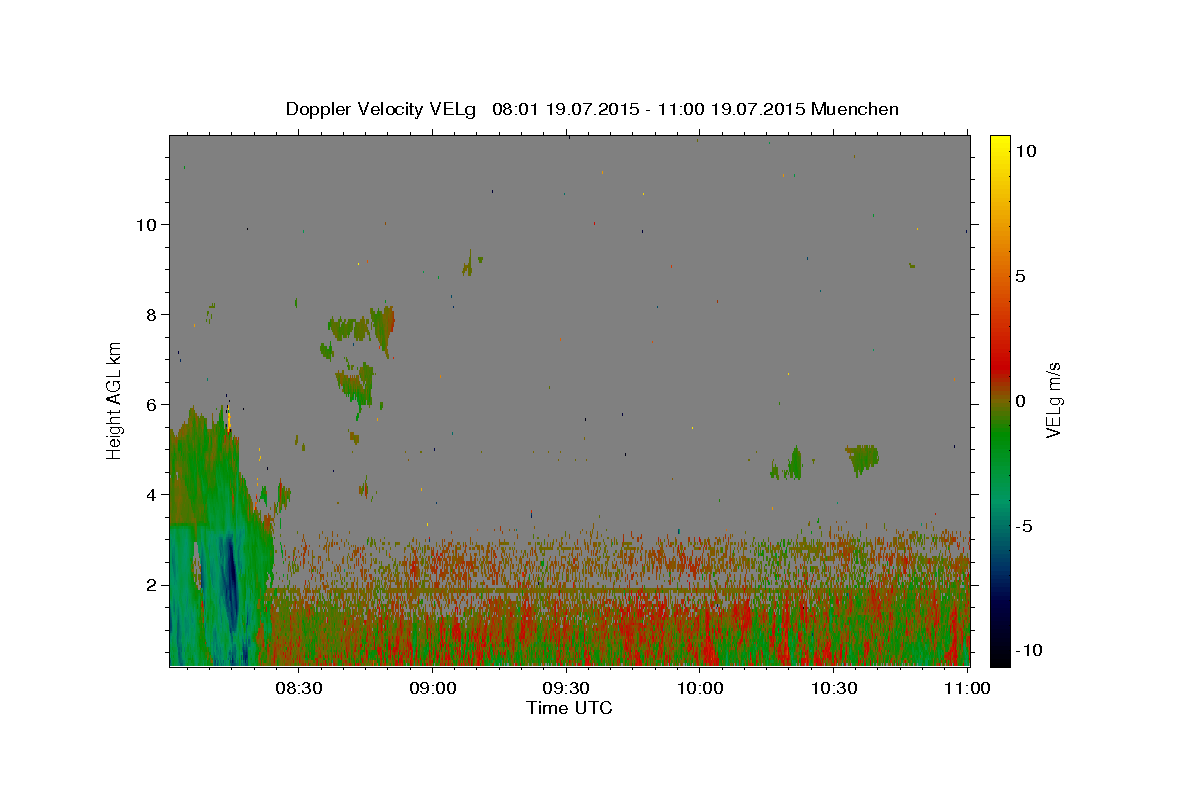Click the height tick label 2
Viewport: 1200px width, 800px height.
[x=153, y=585]
